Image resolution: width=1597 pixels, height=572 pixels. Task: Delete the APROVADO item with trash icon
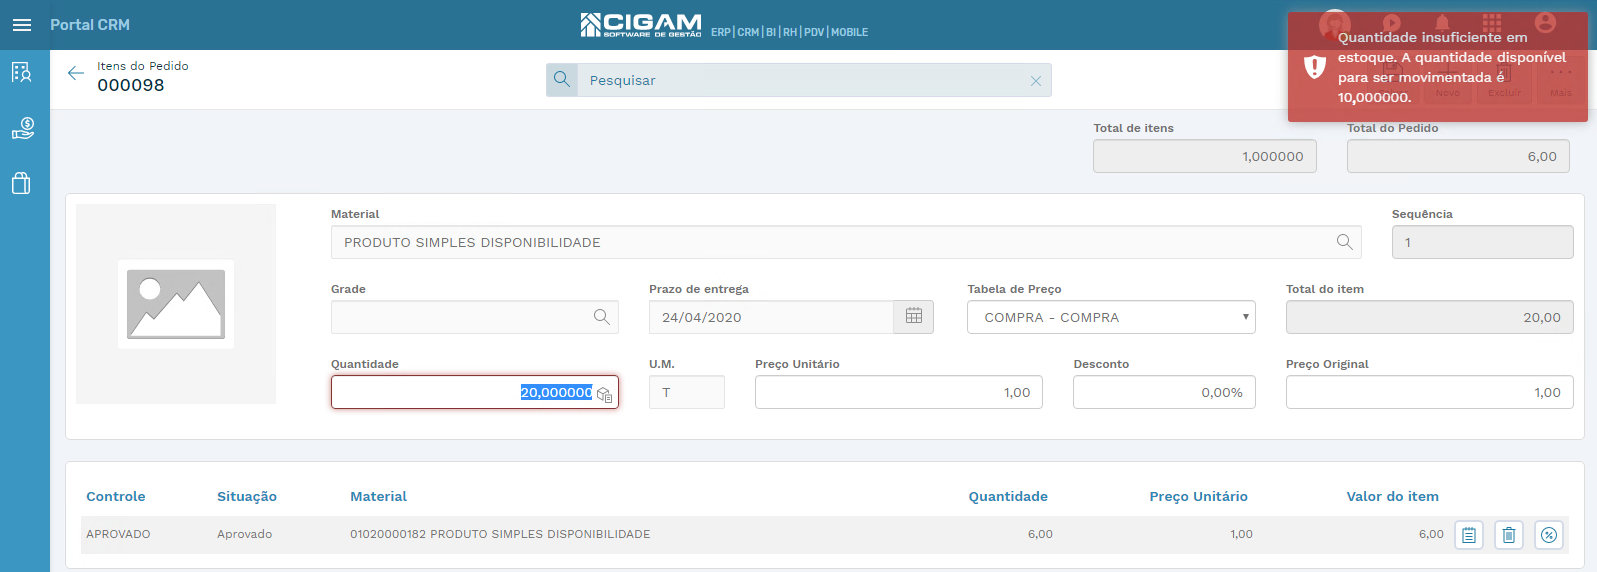pyautogui.click(x=1508, y=535)
